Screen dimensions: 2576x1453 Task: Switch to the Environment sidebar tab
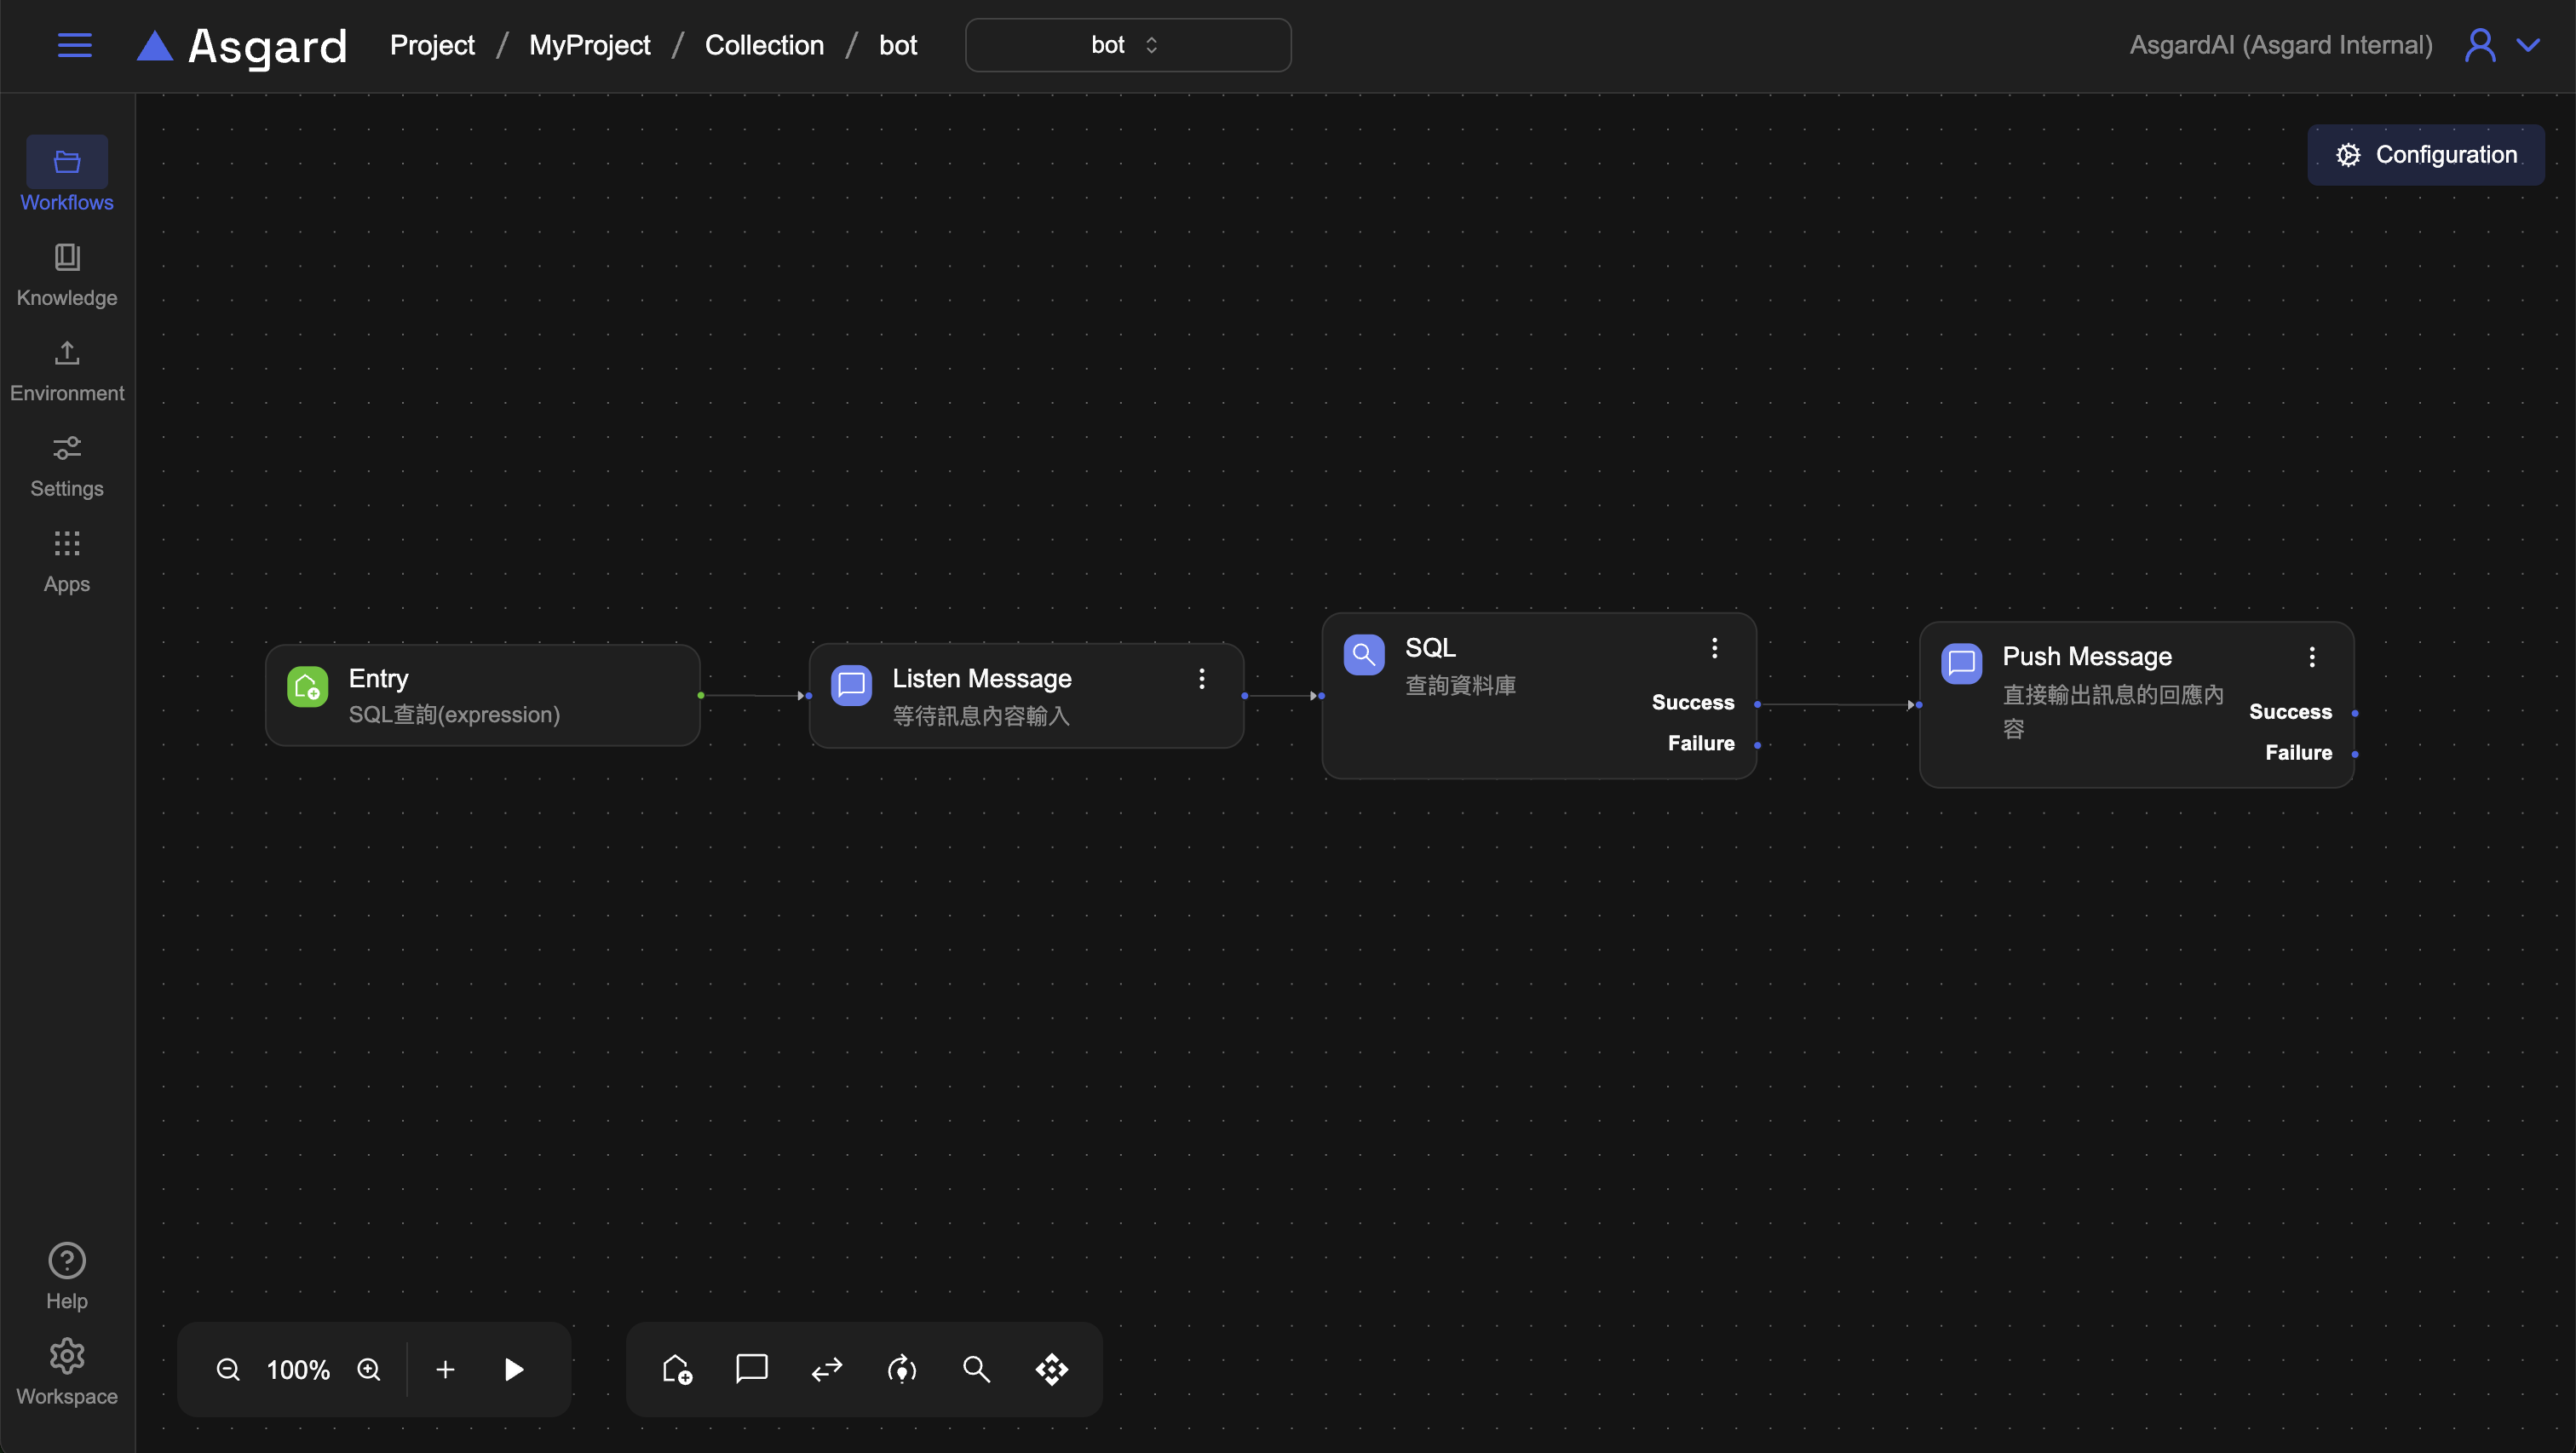coord(67,370)
